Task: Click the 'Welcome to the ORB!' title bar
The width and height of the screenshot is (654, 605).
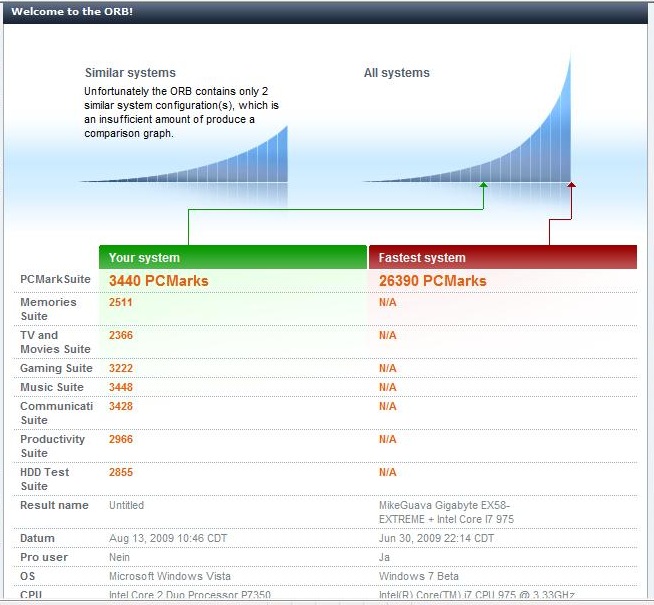Action: pos(326,12)
